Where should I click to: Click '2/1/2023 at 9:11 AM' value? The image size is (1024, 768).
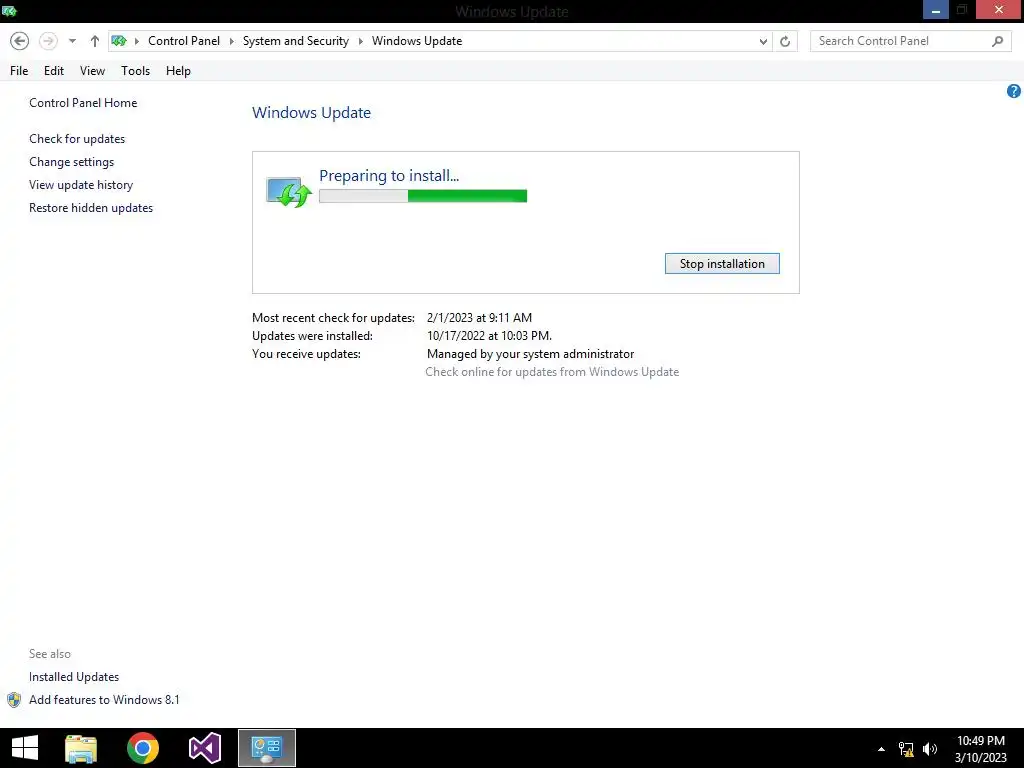click(479, 317)
